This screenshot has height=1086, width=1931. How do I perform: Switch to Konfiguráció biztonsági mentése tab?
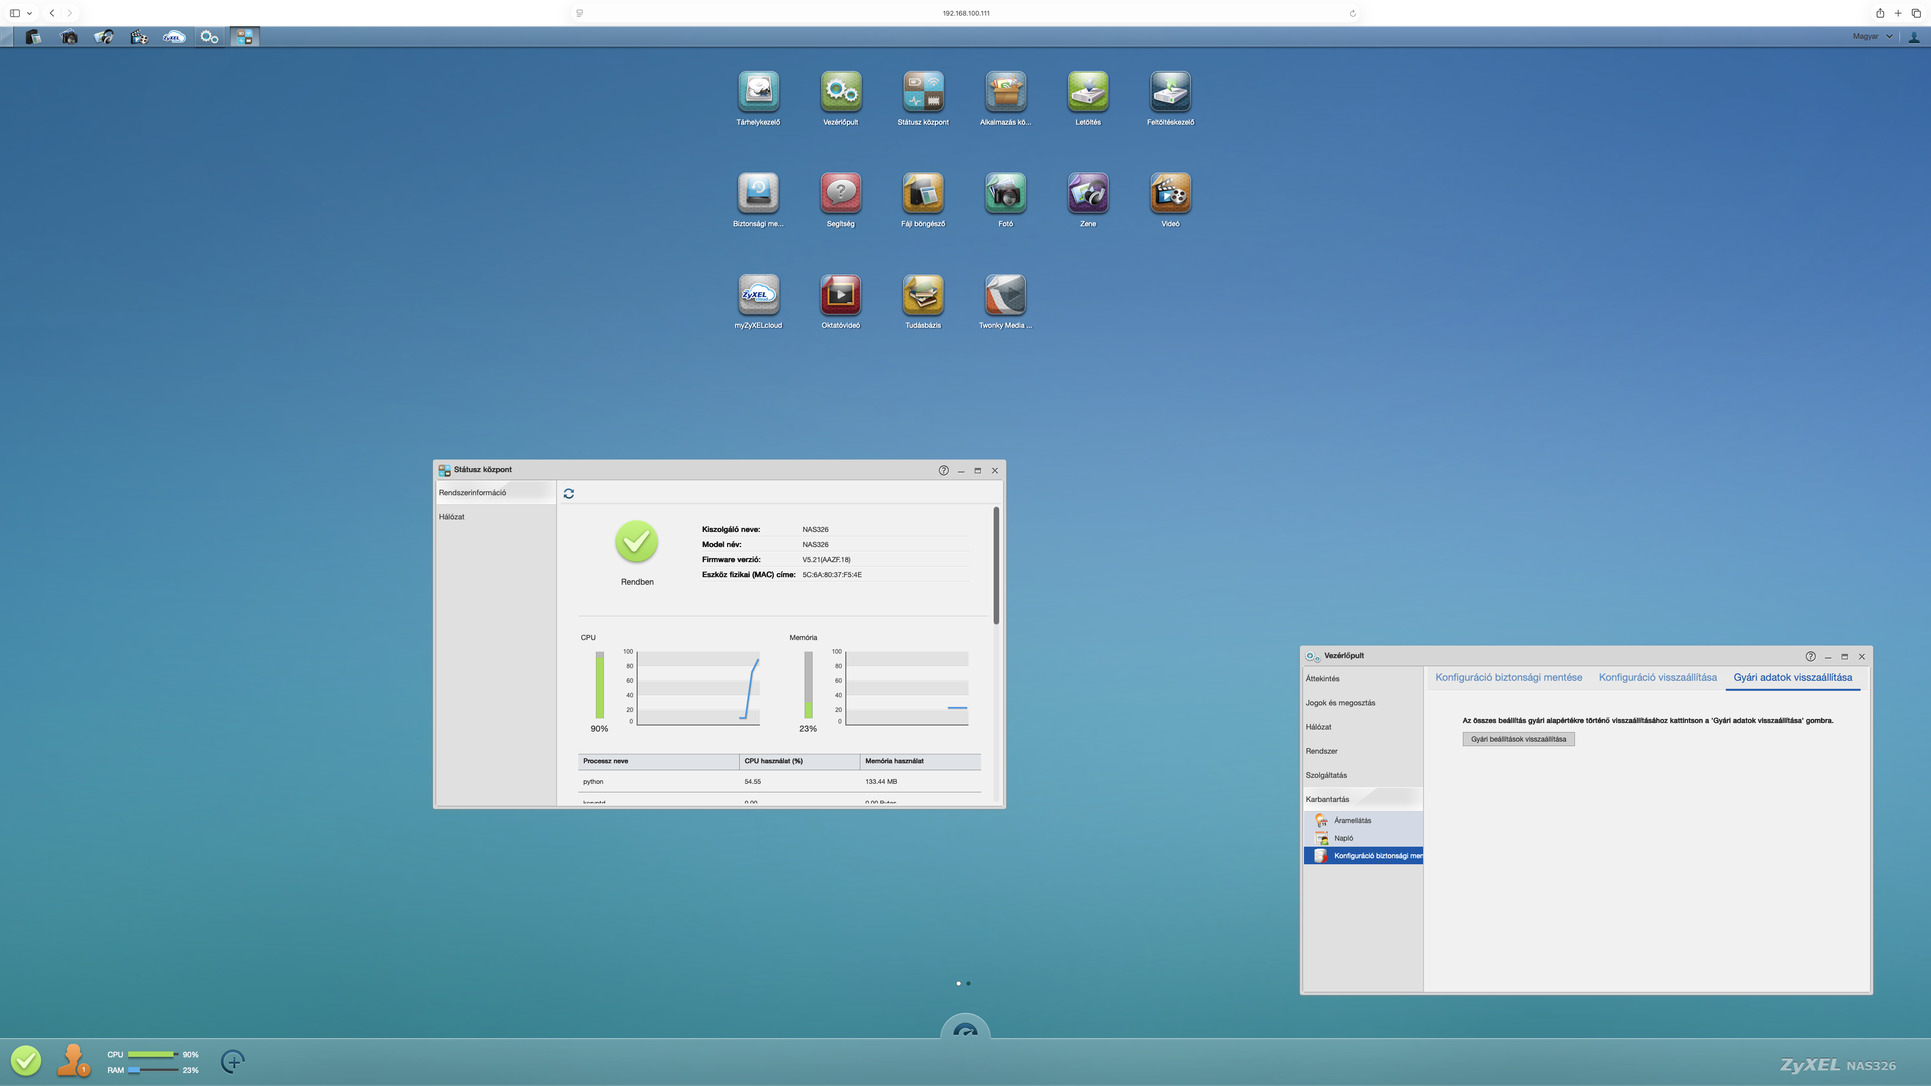click(x=1508, y=678)
